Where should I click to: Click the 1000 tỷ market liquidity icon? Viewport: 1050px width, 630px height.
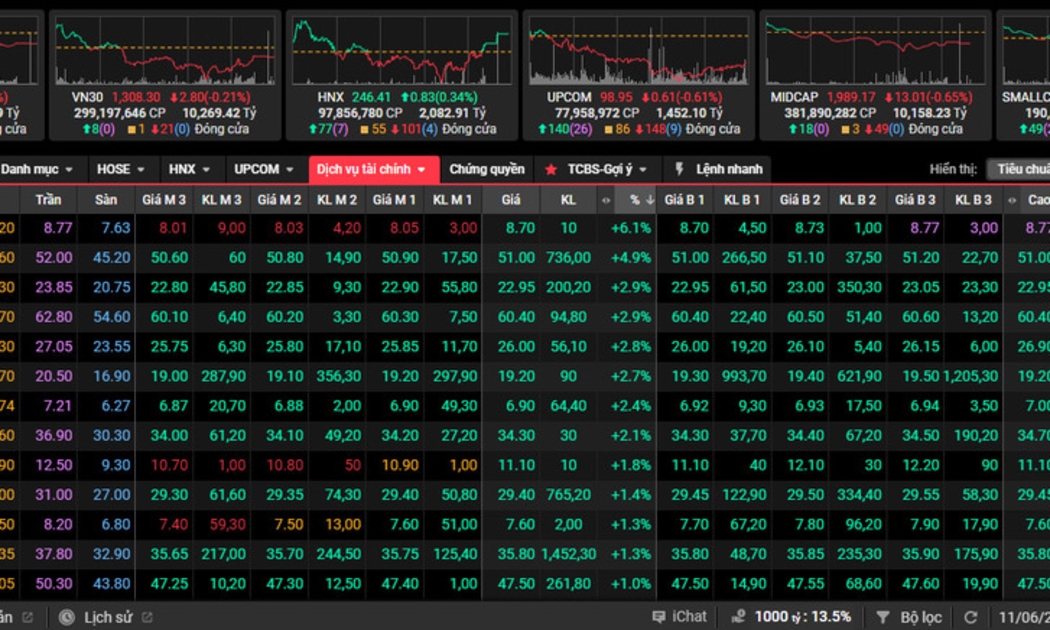(x=739, y=617)
